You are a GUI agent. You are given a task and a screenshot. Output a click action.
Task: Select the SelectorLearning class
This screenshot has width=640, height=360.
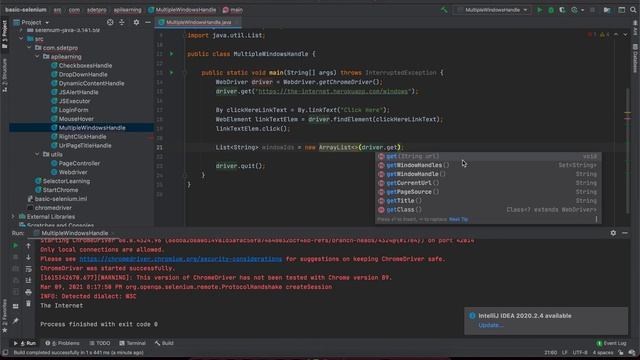pyautogui.click(x=66, y=181)
